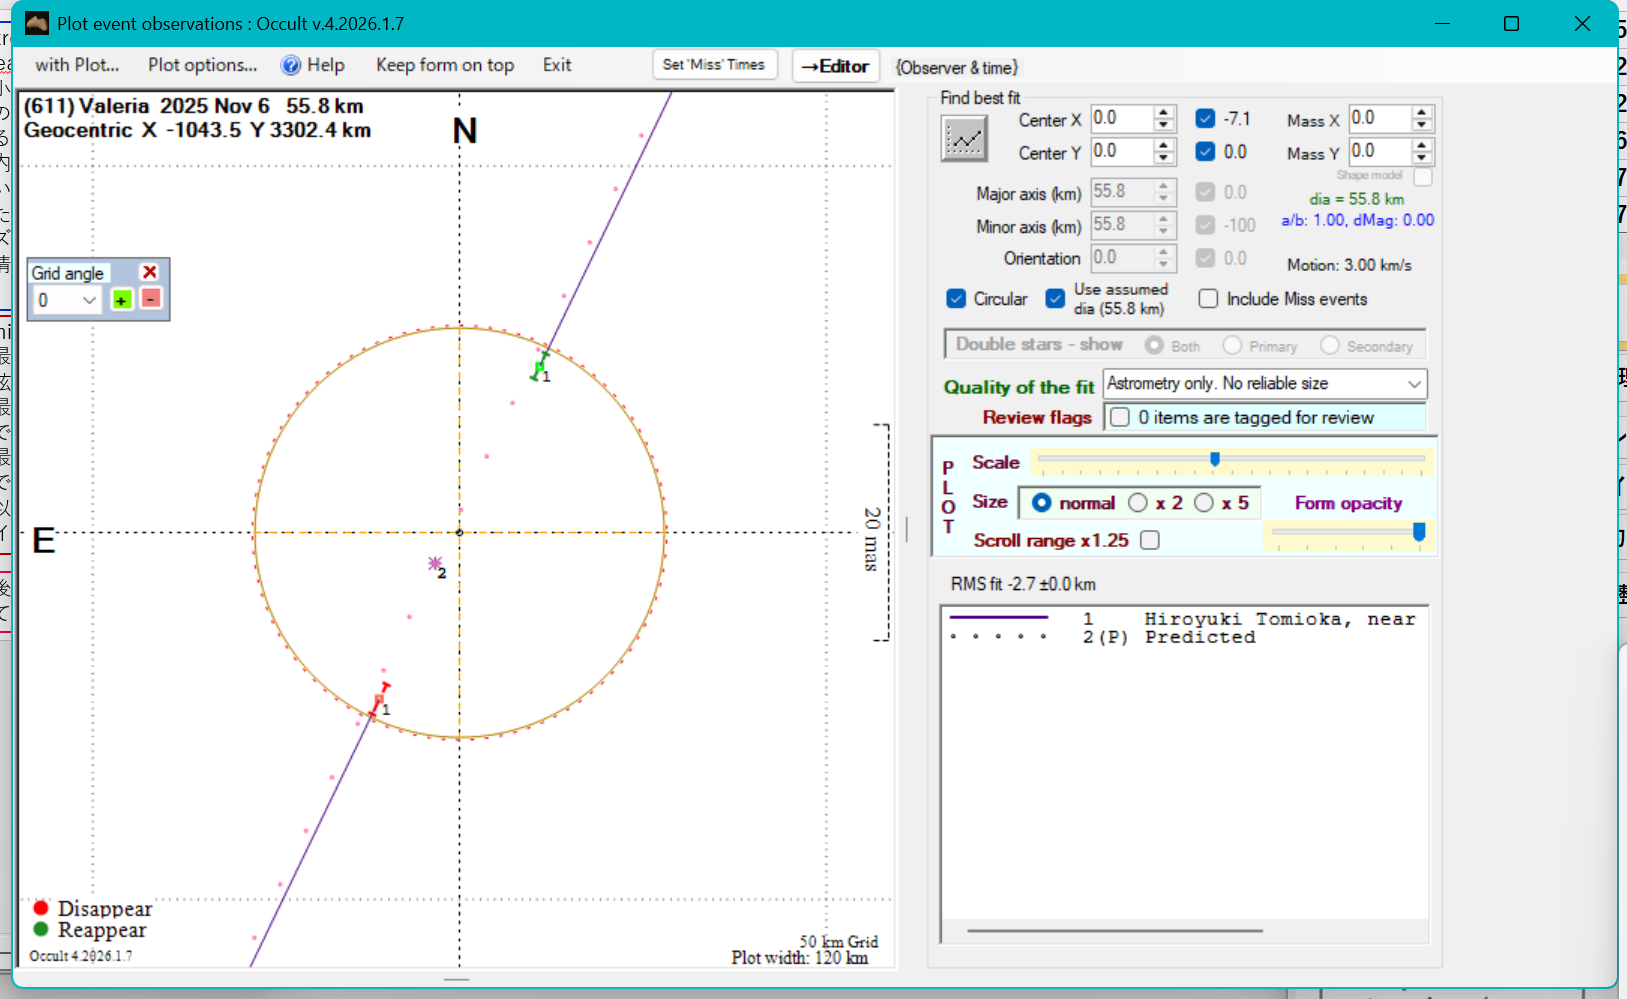
Task: Expand the Quality of the fit dropdown
Action: point(1414,384)
